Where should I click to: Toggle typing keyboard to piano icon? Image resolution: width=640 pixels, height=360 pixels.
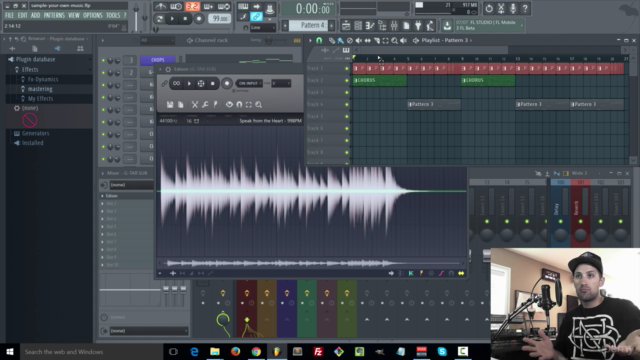click(x=243, y=7)
